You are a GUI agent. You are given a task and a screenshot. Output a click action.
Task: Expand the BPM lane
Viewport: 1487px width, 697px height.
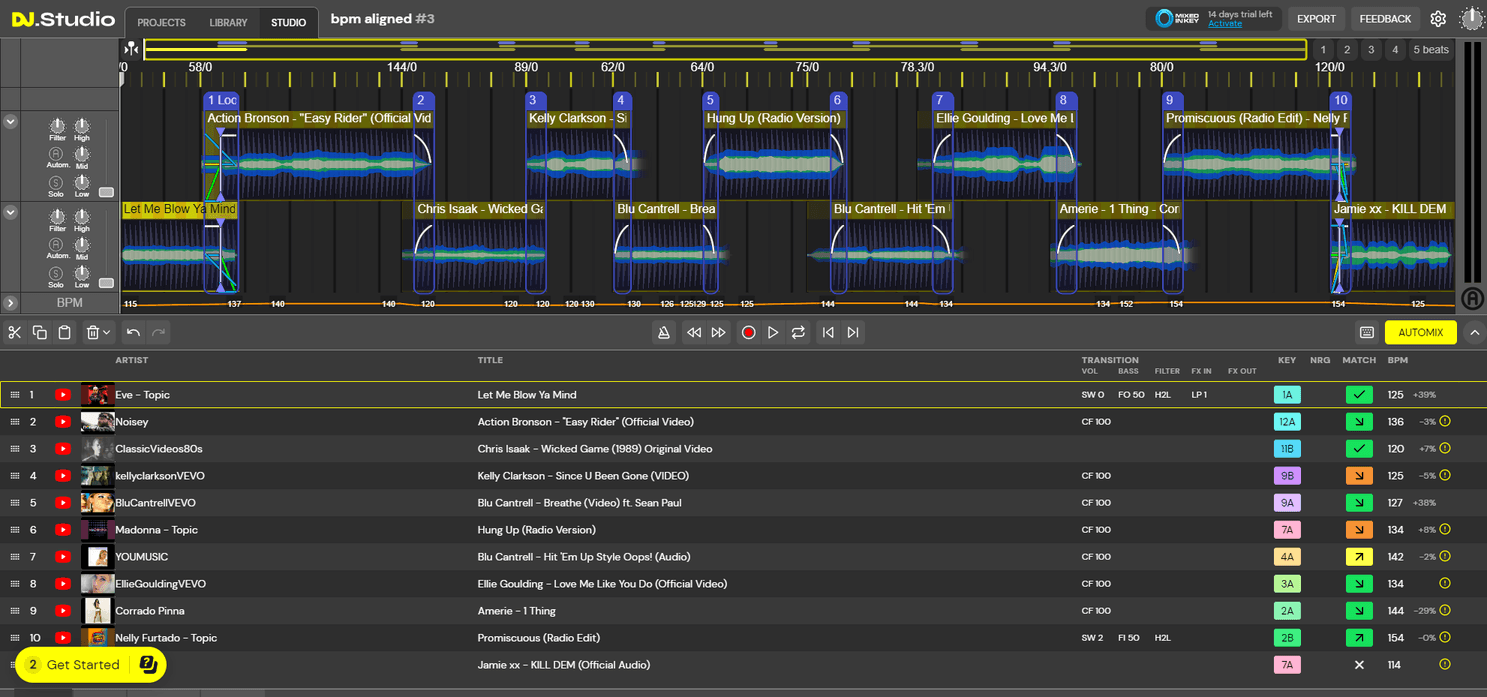pos(10,303)
